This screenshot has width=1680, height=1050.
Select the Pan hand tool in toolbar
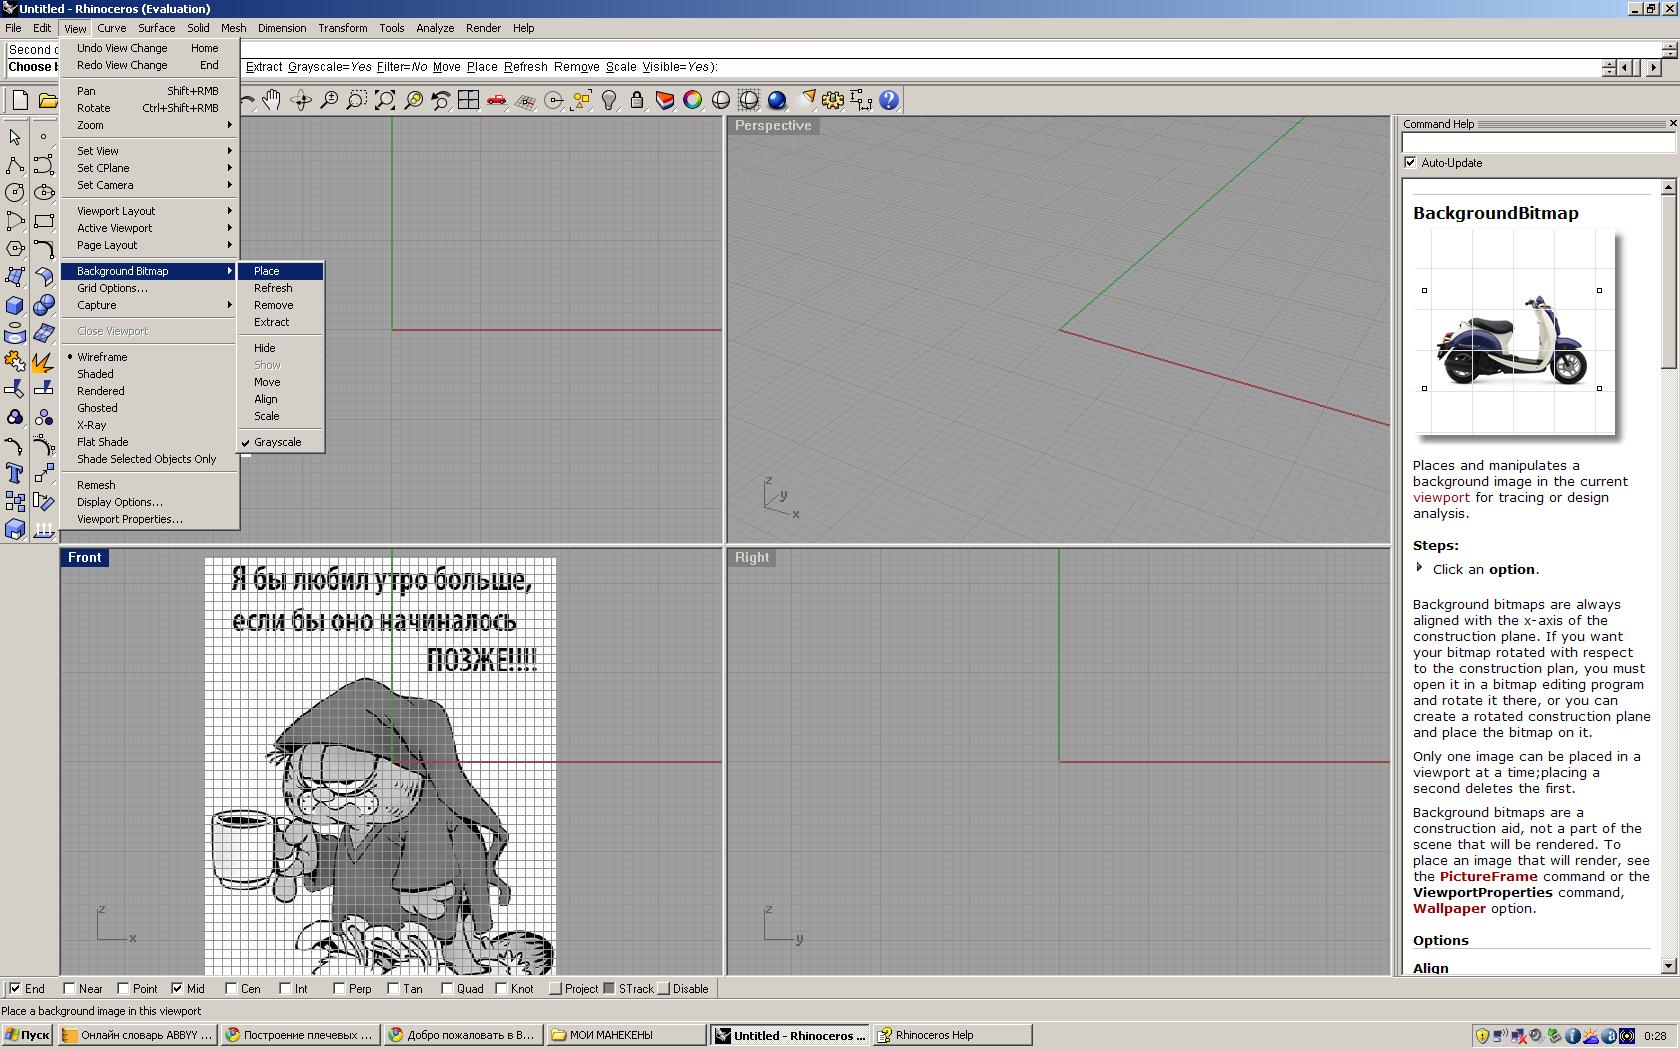272,100
